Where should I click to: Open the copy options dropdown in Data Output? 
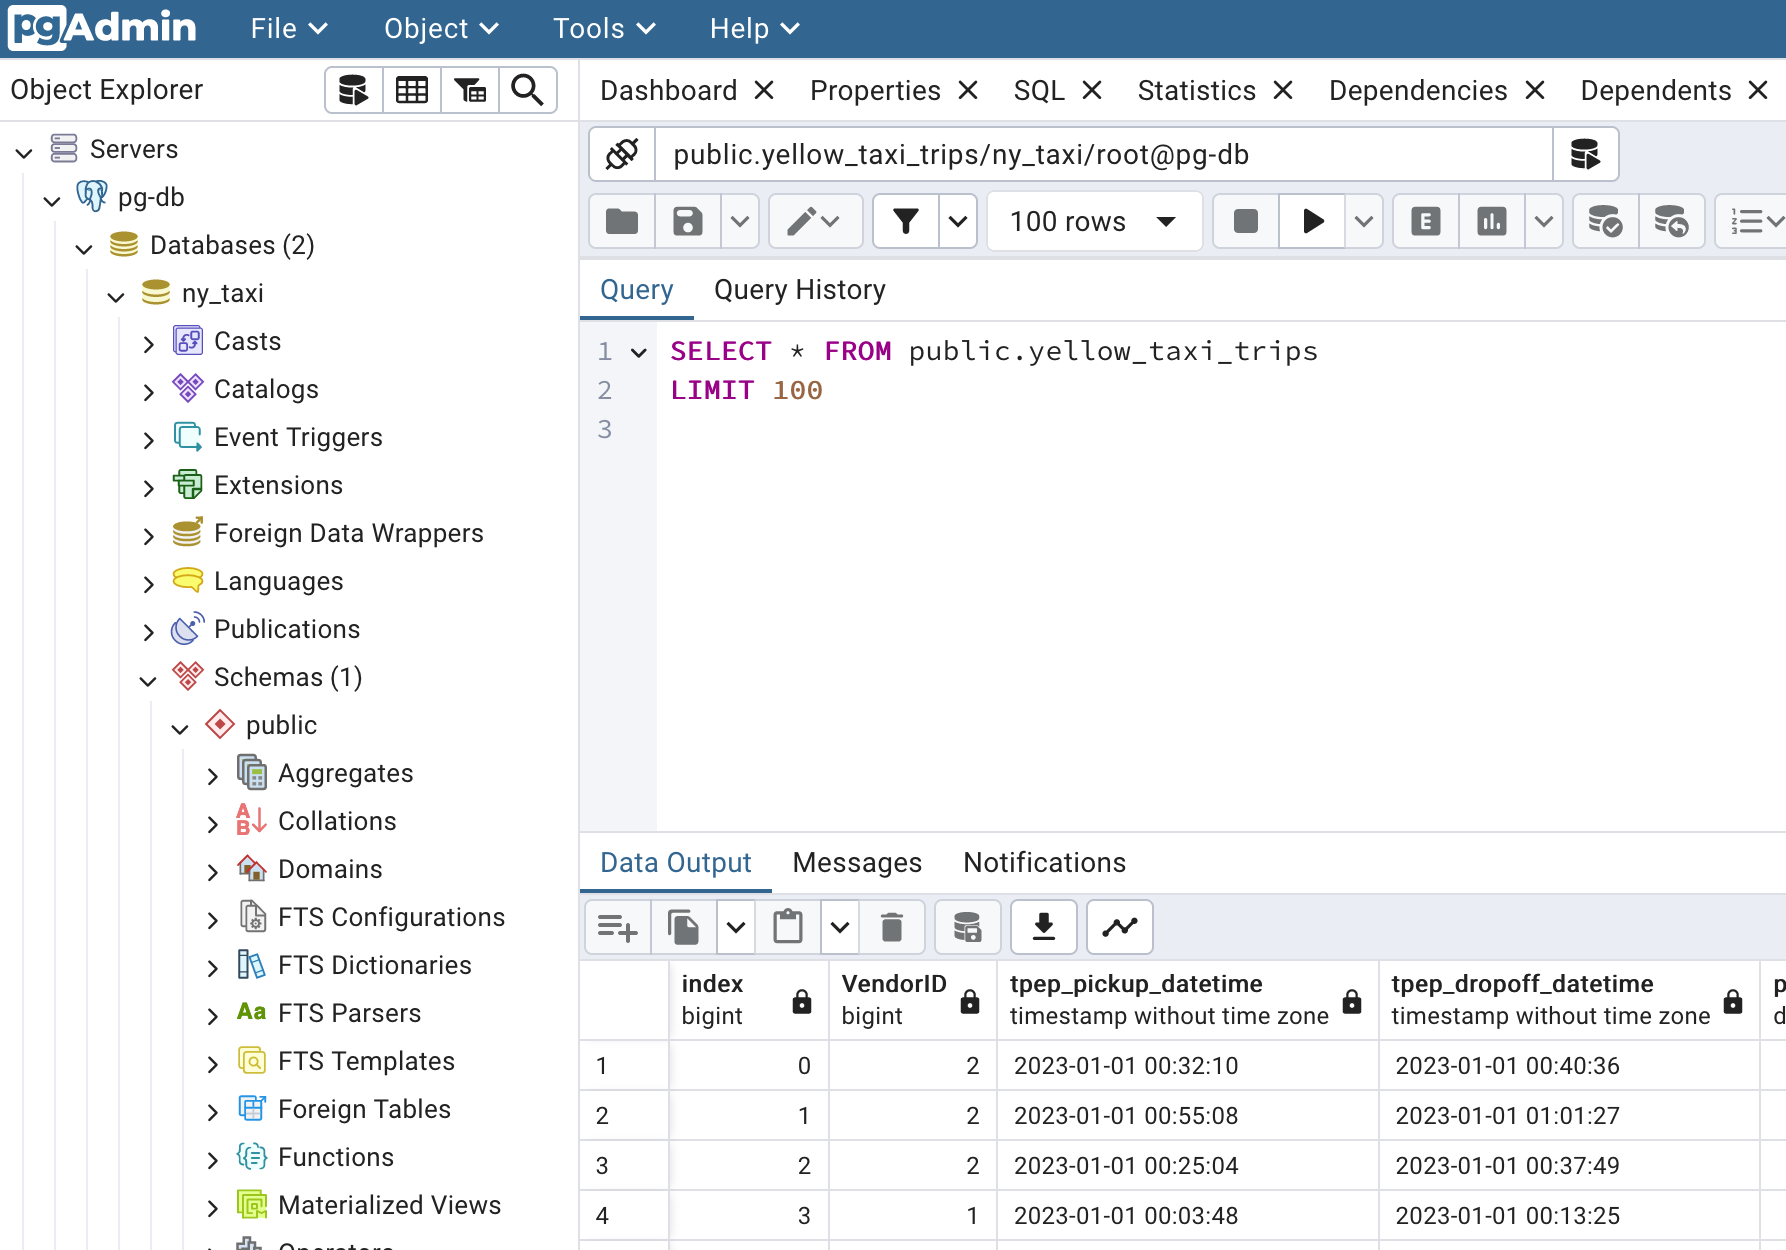[x=736, y=928]
